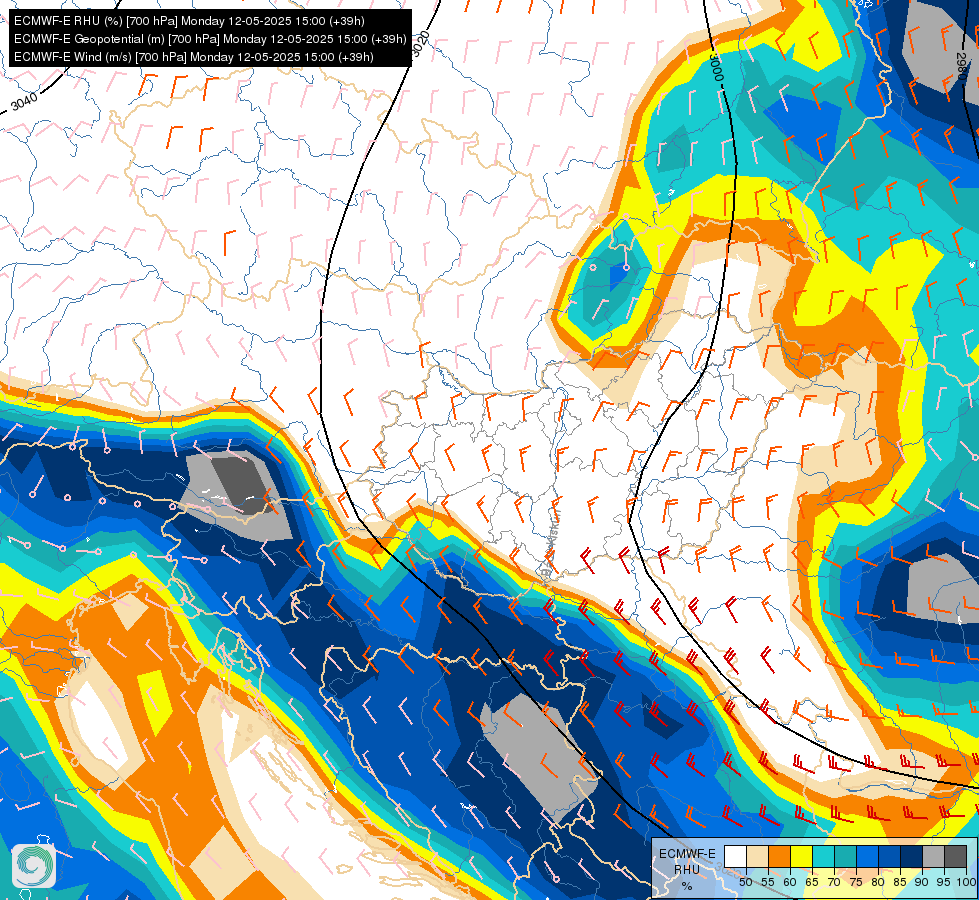Pick the cyan 65-70% legend swatch

(824, 856)
